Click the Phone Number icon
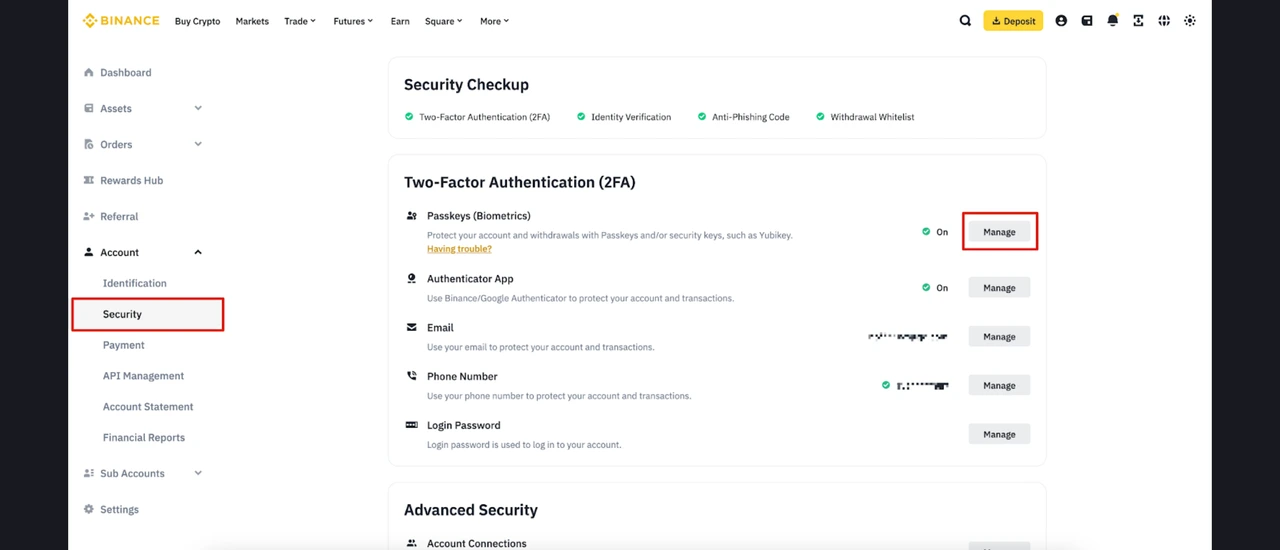The height and width of the screenshot is (550, 1280). click(x=412, y=376)
